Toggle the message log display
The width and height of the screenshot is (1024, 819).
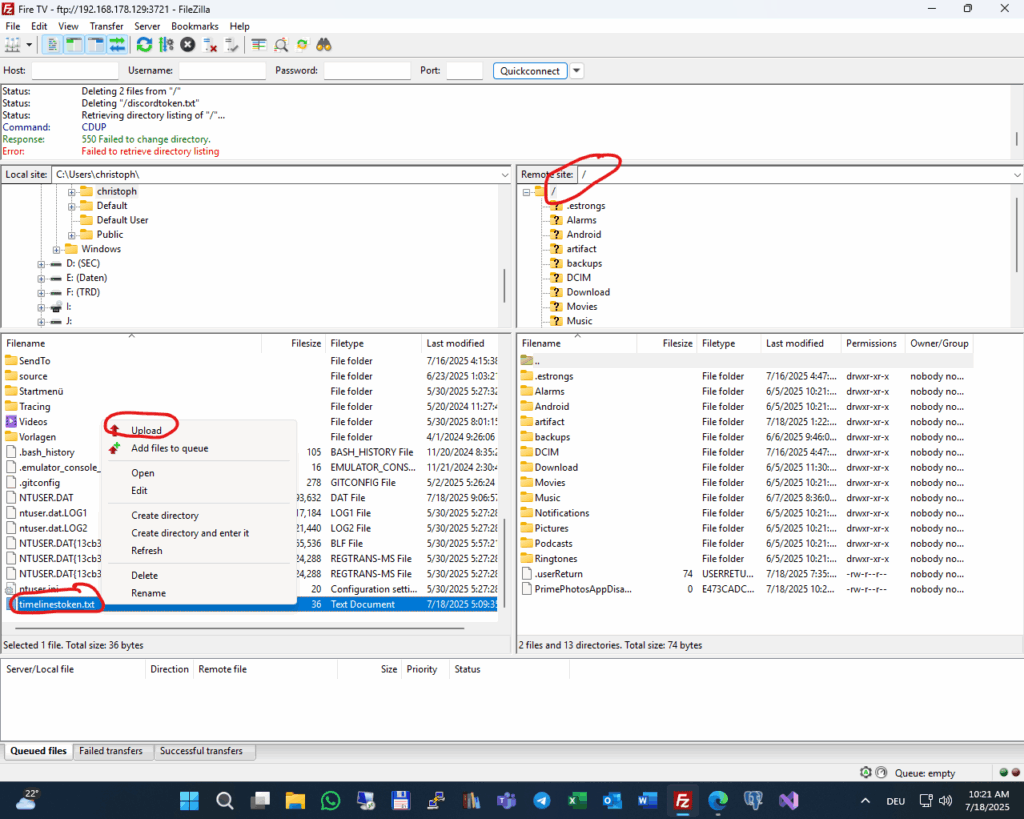(52, 45)
